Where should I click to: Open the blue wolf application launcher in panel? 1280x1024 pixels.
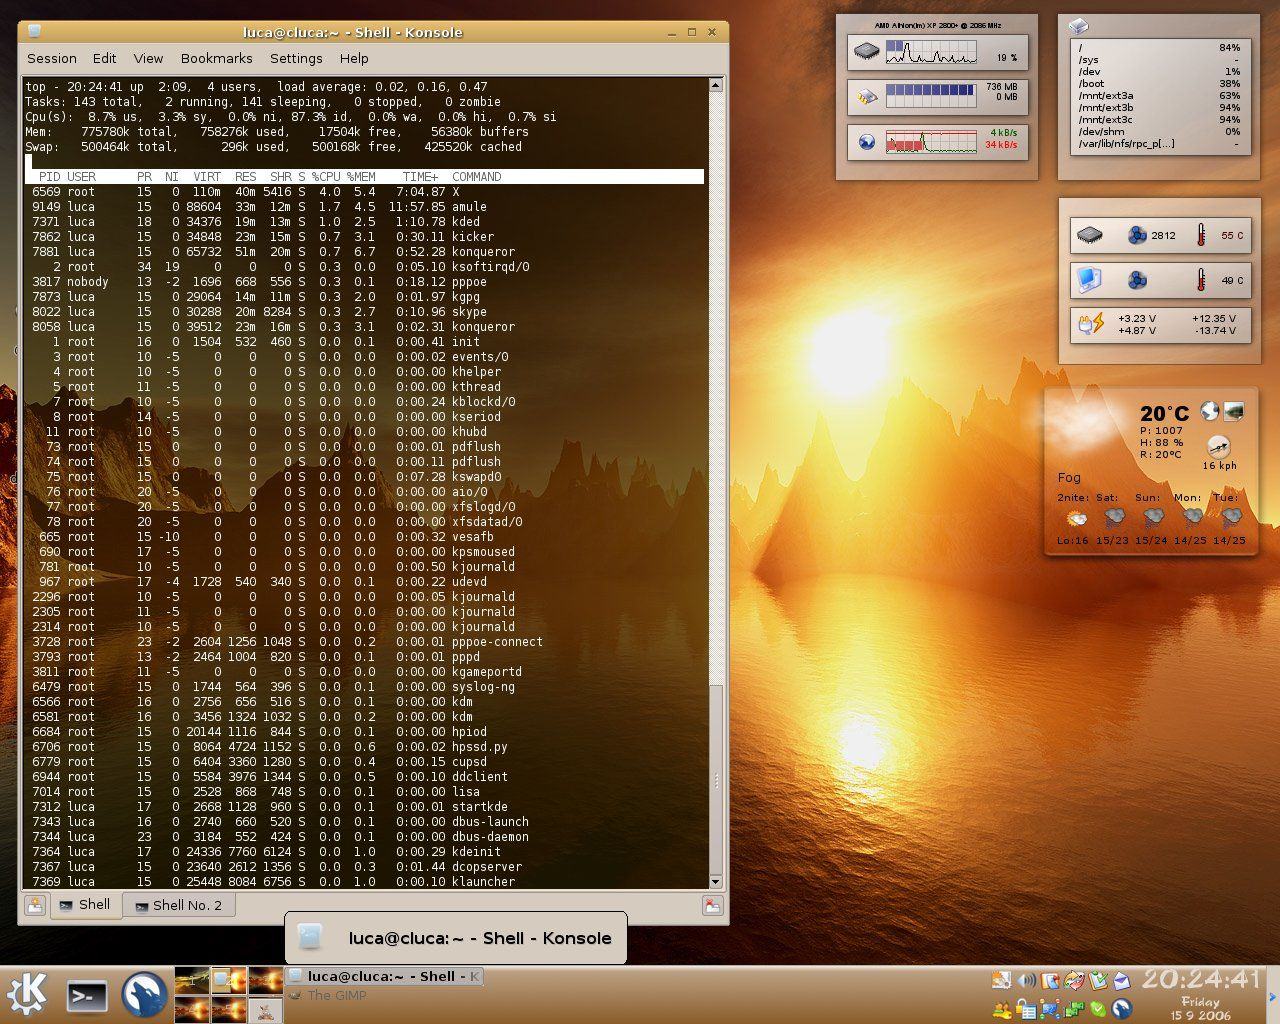coord(144,995)
